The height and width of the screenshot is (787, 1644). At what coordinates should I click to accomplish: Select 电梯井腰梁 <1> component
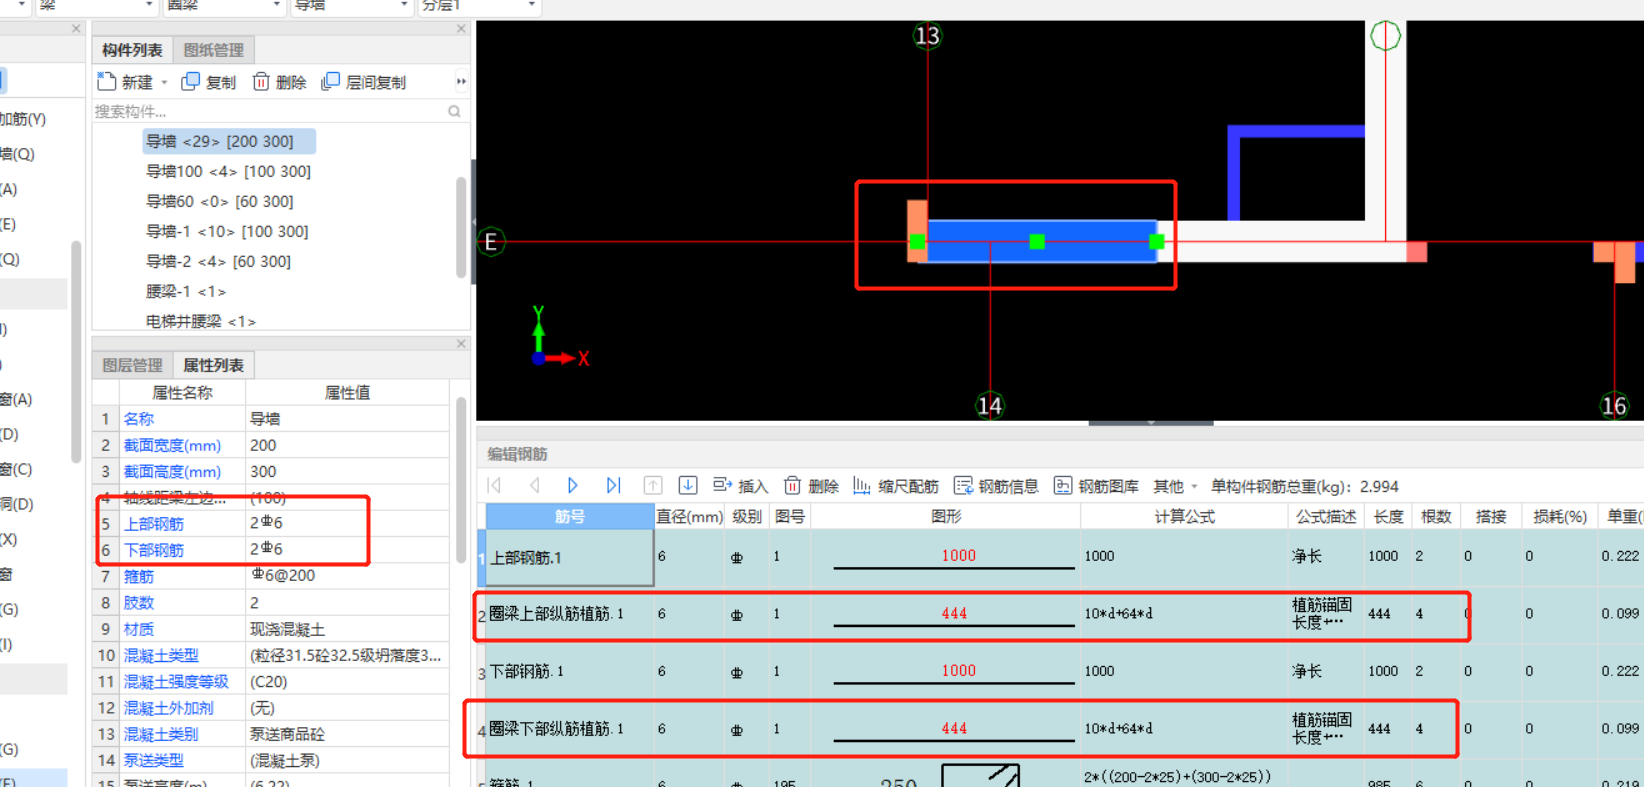[x=201, y=321]
